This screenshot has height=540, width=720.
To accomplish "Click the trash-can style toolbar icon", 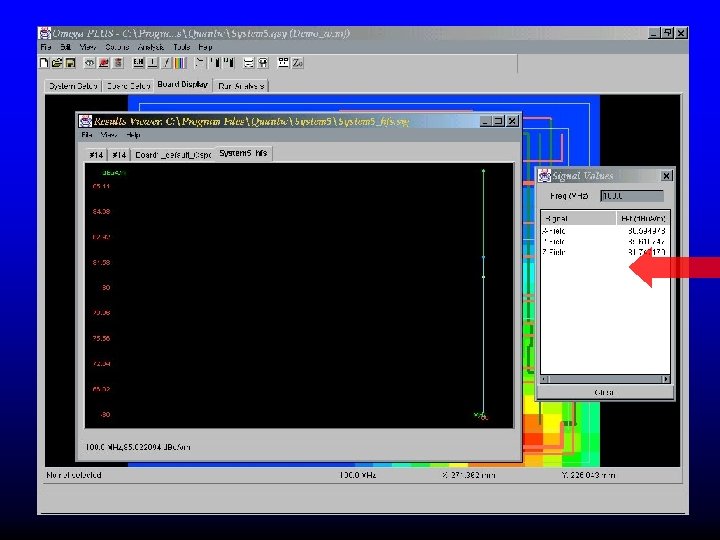I will (118, 63).
